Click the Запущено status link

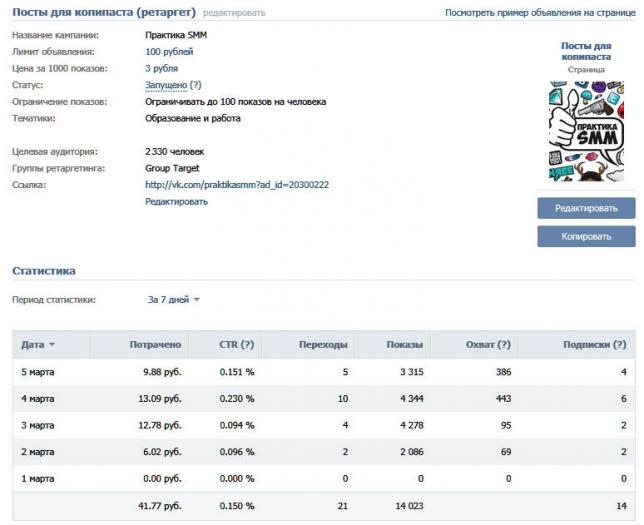click(x=166, y=85)
